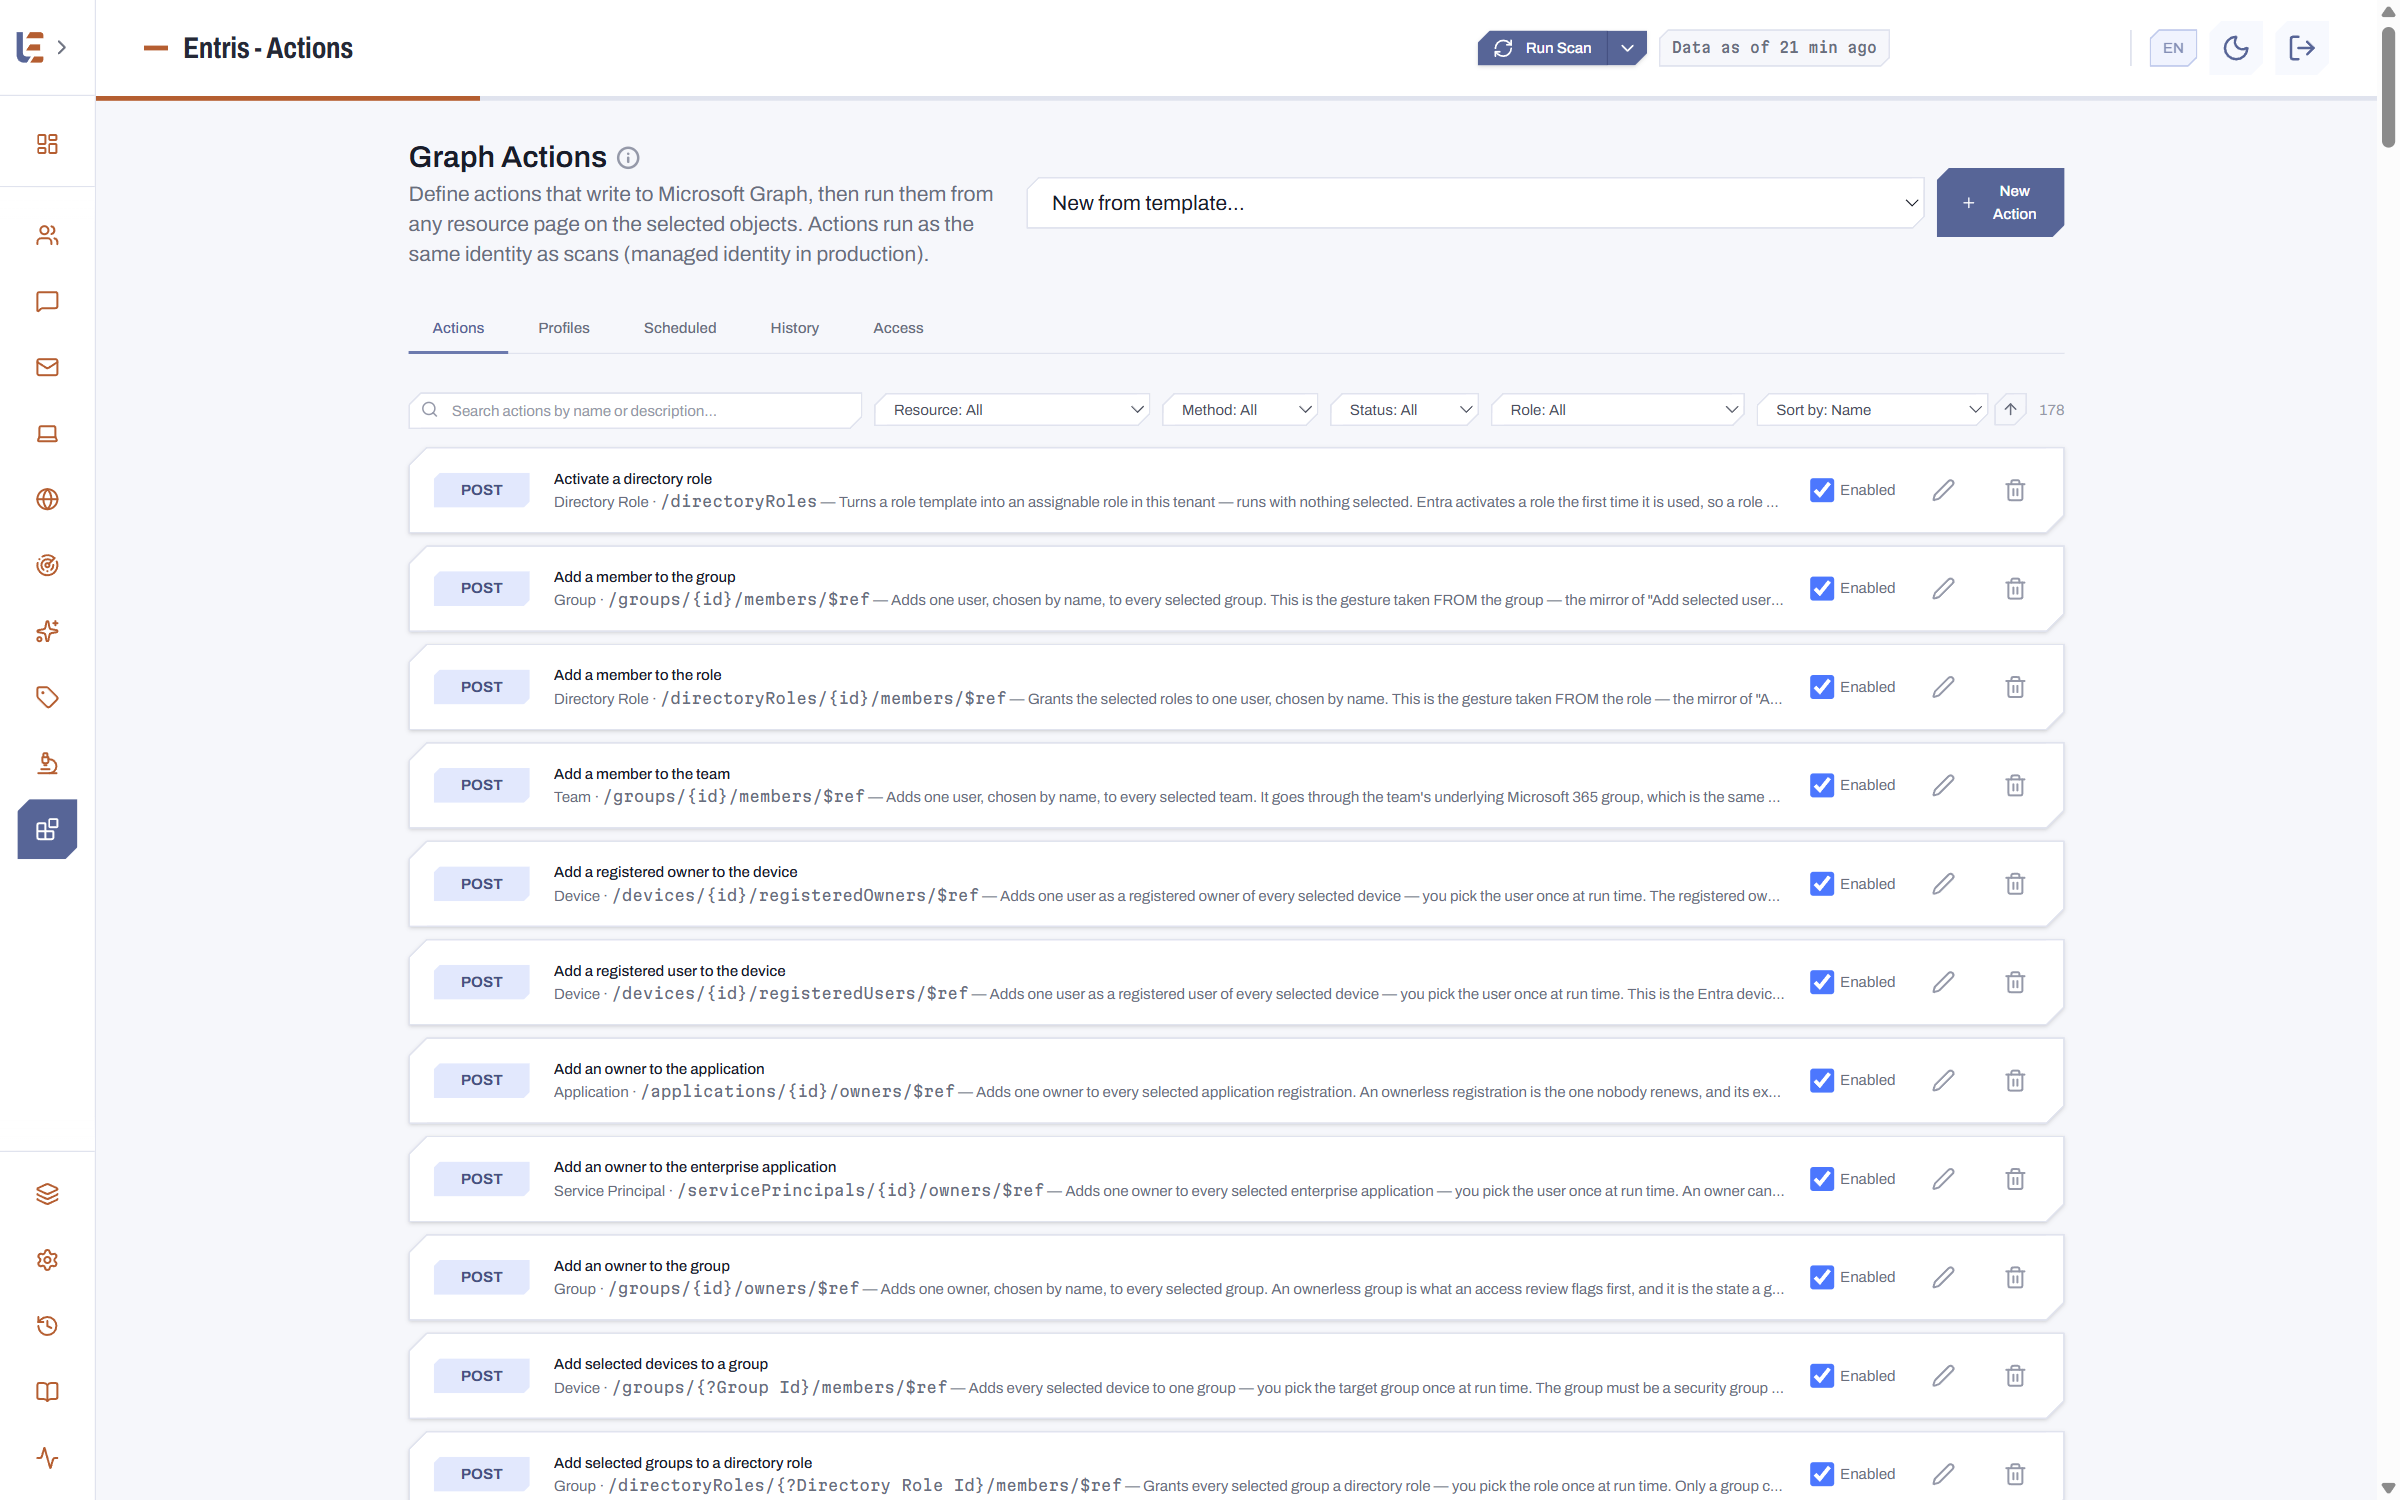Delete the 'Add a member to the team' action

(2015, 785)
